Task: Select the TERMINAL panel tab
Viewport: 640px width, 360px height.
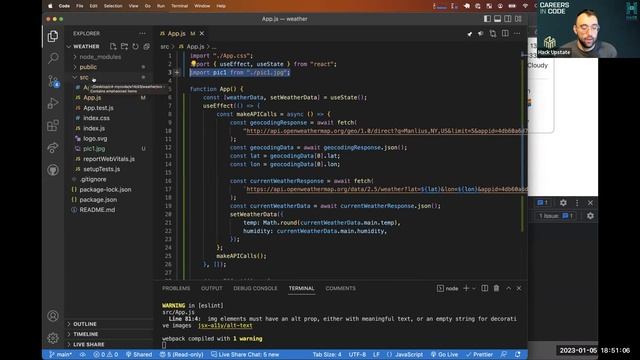Action: click(302, 288)
